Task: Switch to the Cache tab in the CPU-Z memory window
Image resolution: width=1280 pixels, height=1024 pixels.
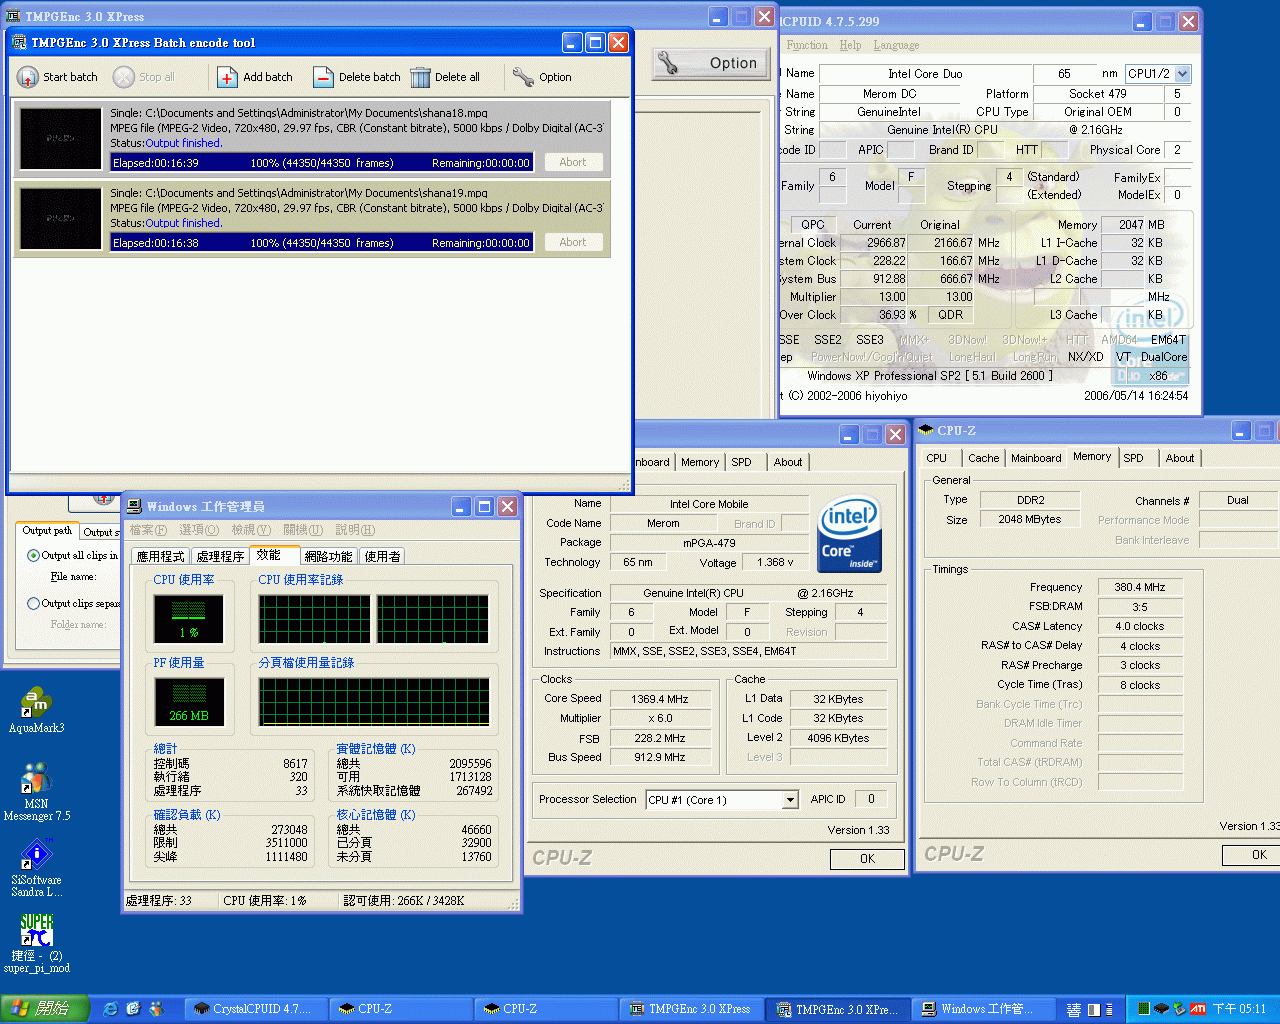Action: click(983, 458)
